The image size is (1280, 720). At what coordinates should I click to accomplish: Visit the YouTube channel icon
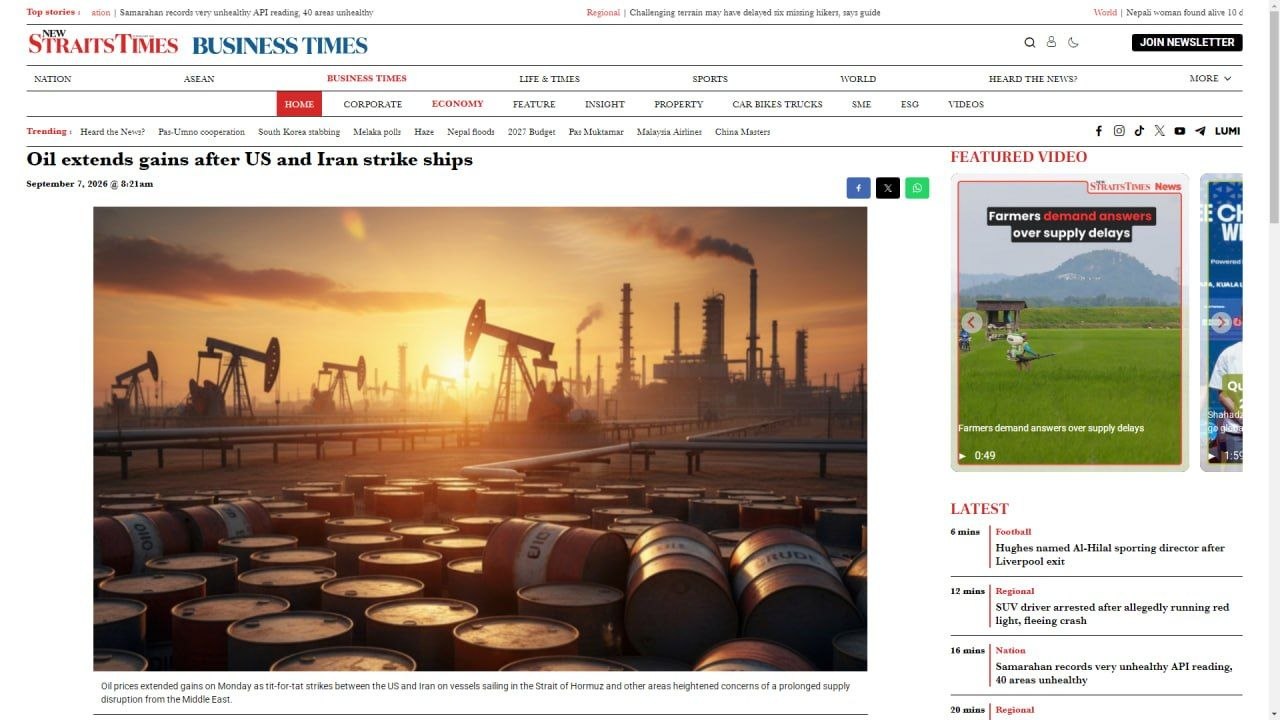pyautogui.click(x=1180, y=131)
